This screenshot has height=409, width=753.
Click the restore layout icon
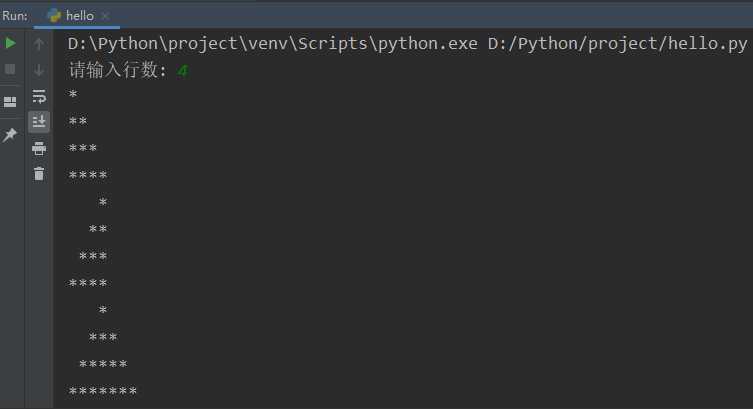click(x=10, y=102)
